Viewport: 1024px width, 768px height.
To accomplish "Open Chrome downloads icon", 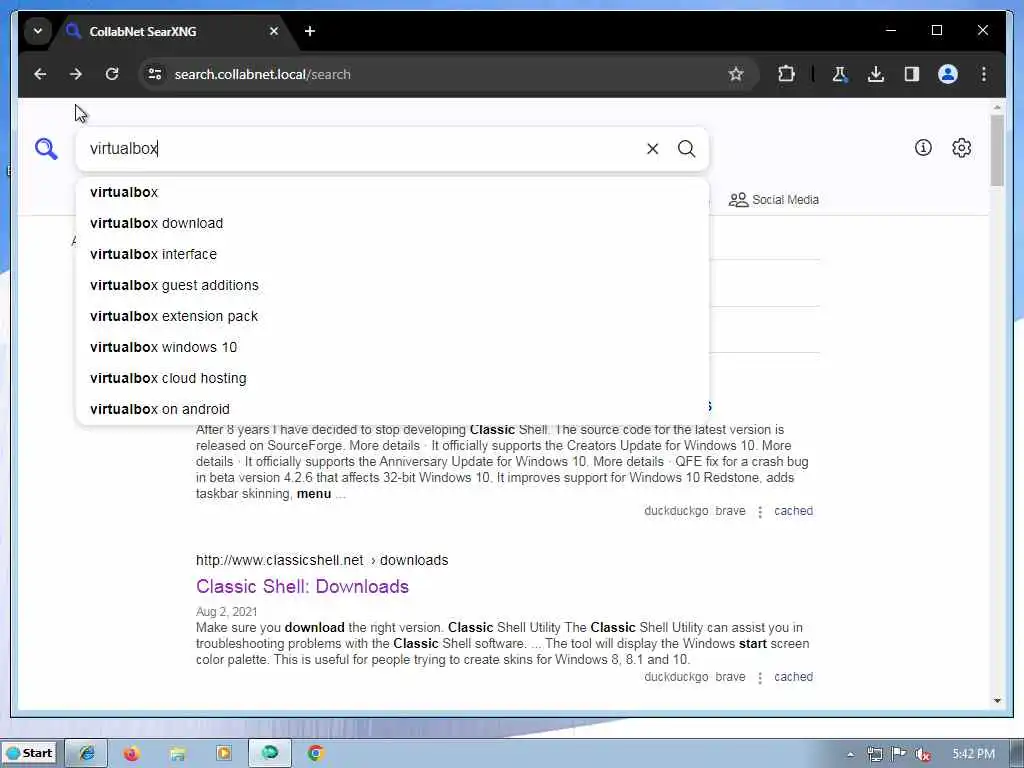I will pos(876,74).
